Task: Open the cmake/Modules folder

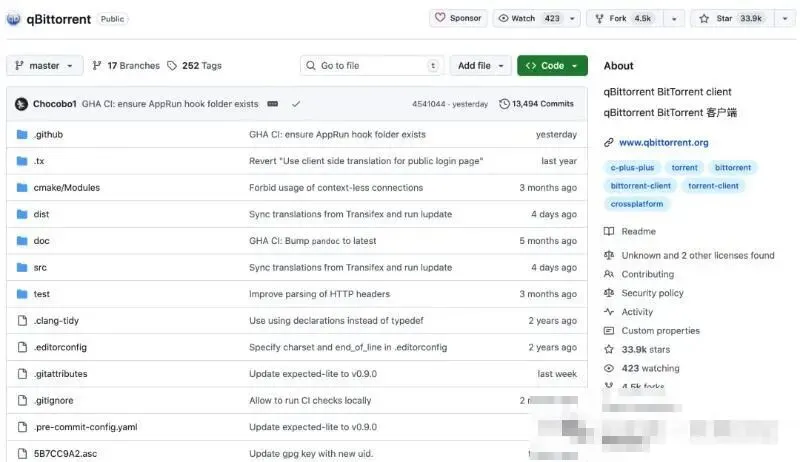Action: (x=67, y=188)
